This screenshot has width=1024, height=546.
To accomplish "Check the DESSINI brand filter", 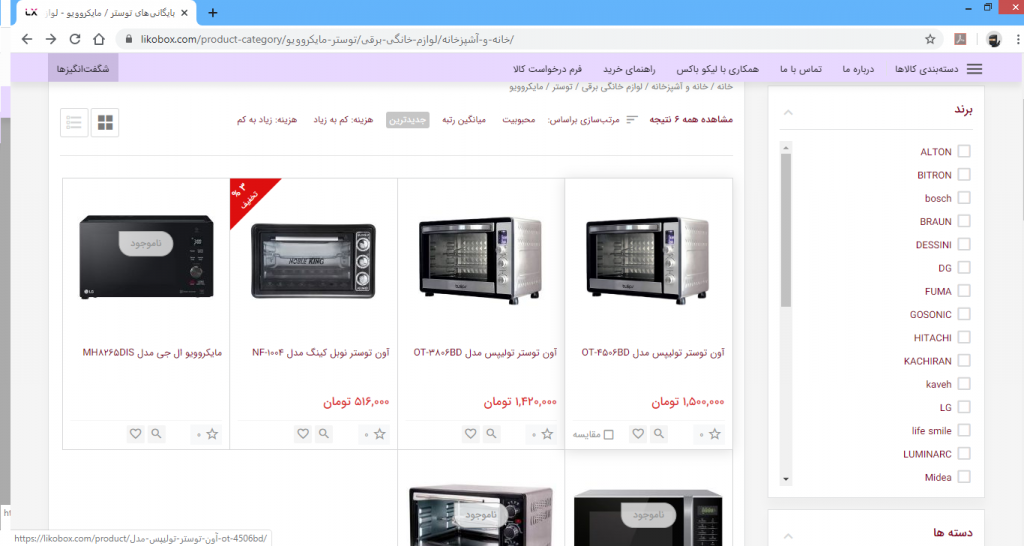I will point(964,244).
